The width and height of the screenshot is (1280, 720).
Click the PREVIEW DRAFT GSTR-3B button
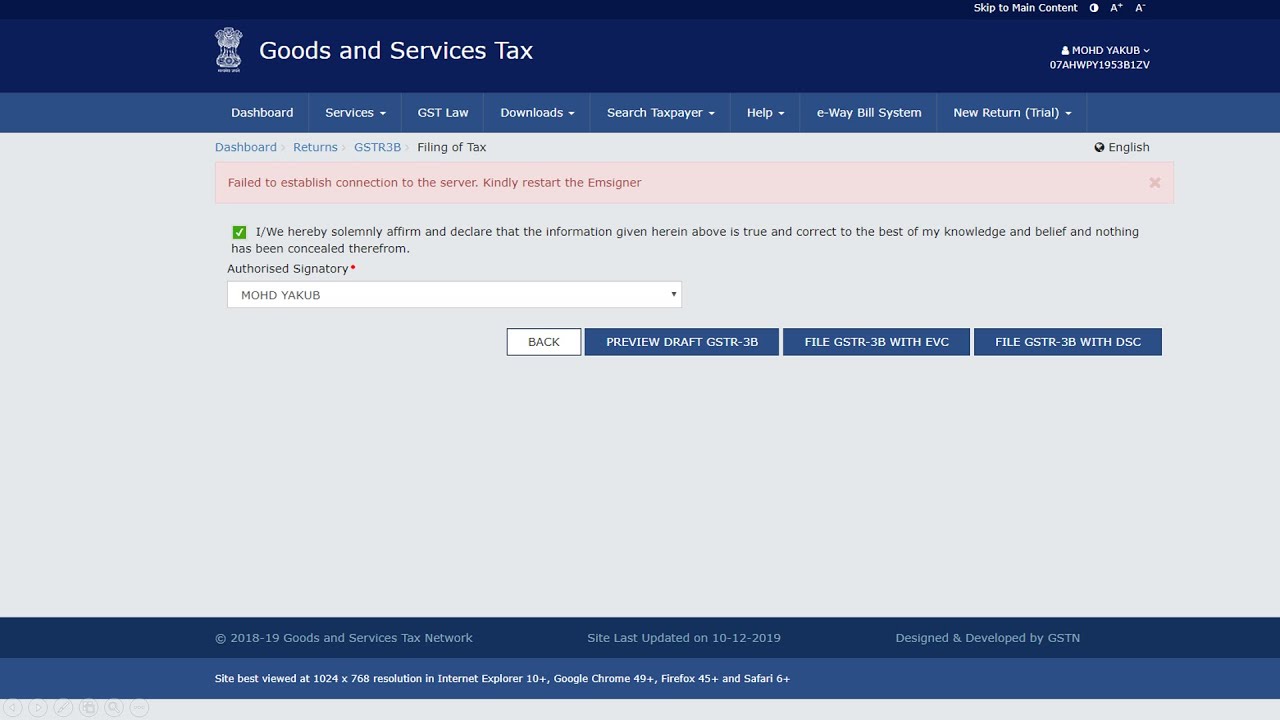[681, 342]
